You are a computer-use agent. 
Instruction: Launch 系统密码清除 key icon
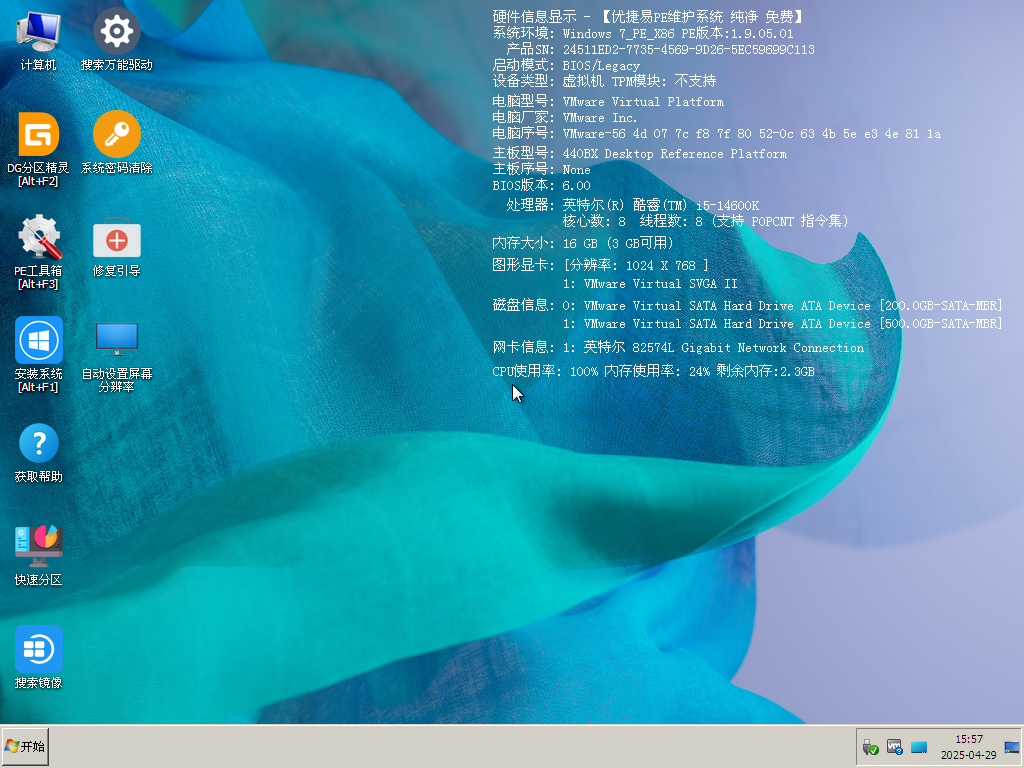(x=117, y=136)
